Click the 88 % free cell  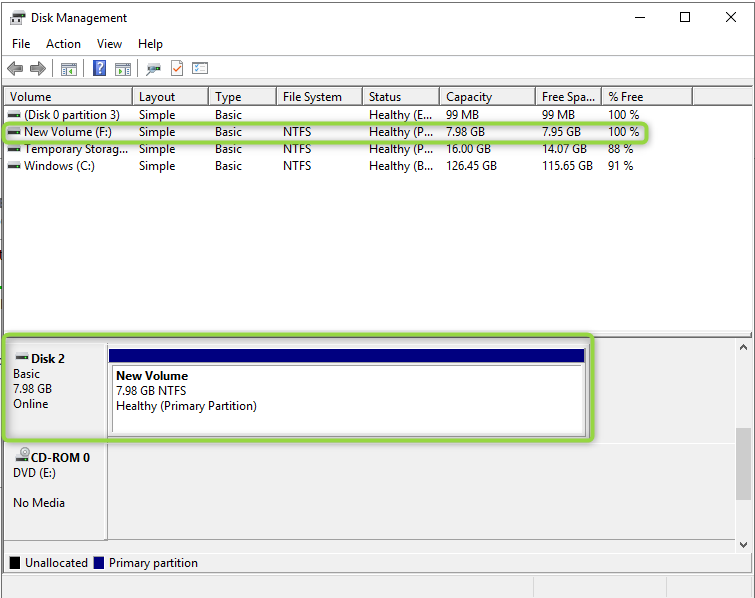tap(620, 149)
